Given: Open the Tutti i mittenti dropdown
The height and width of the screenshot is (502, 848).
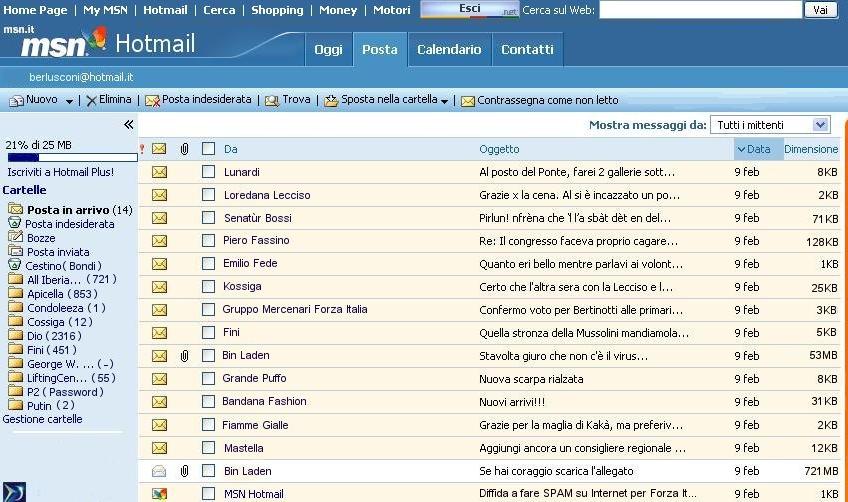Looking at the screenshot, I should [x=770, y=125].
